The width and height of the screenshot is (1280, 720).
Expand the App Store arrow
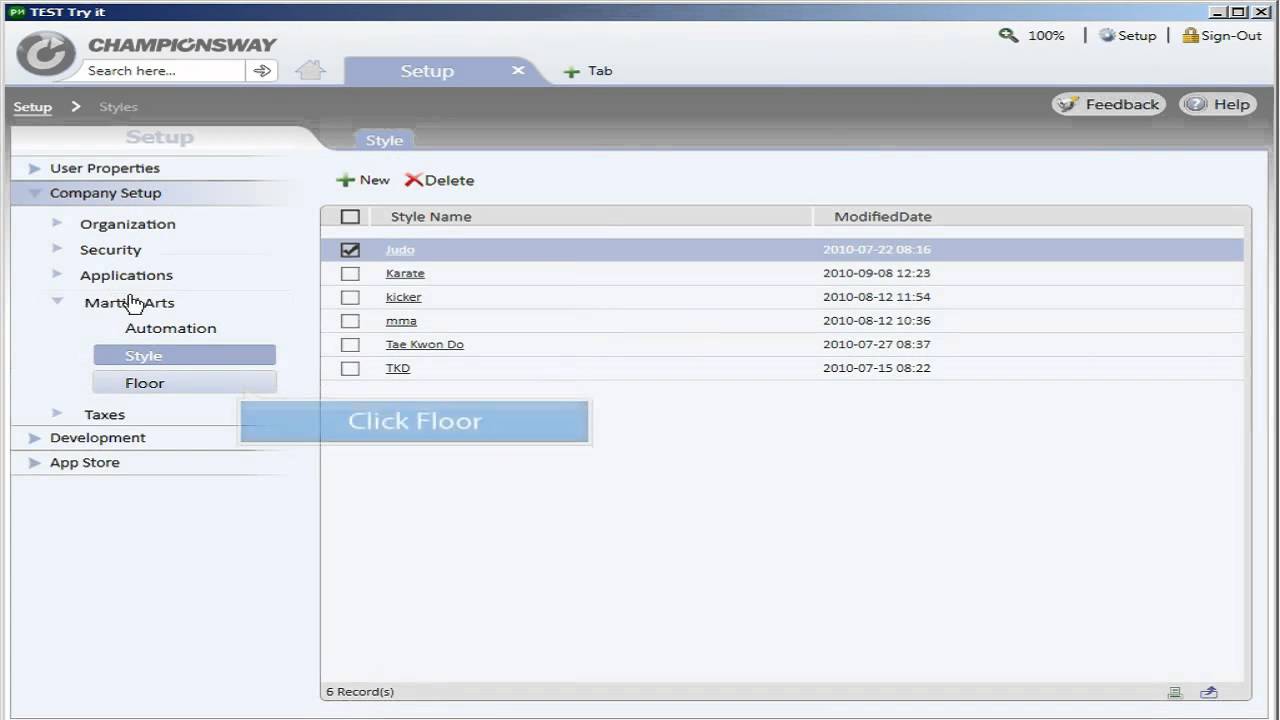[35, 462]
